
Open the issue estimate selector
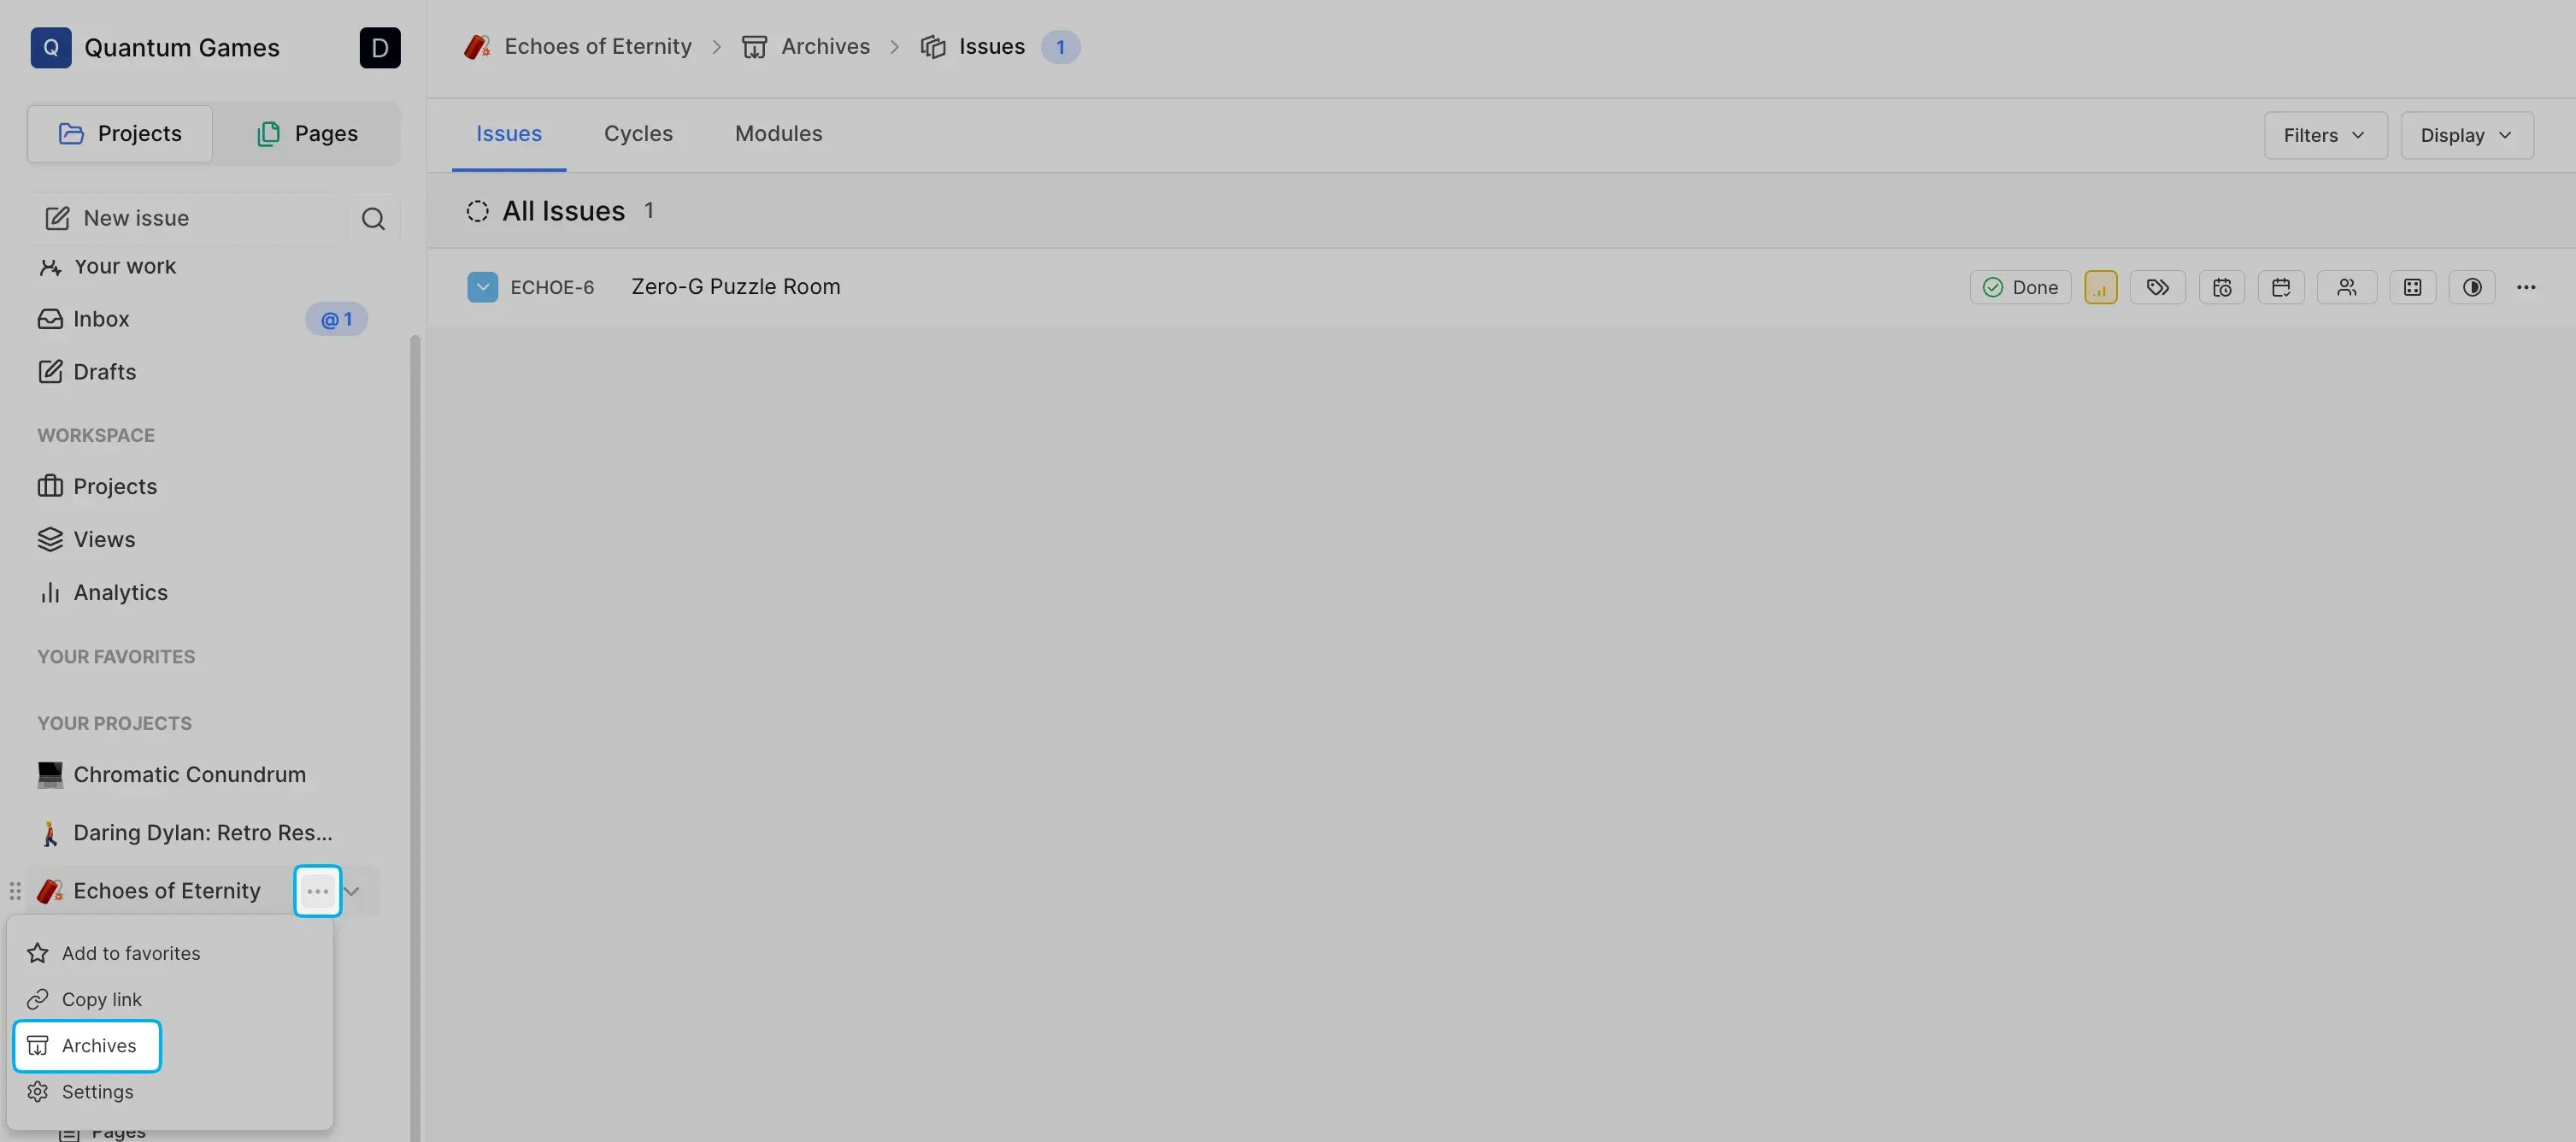(x=2413, y=287)
